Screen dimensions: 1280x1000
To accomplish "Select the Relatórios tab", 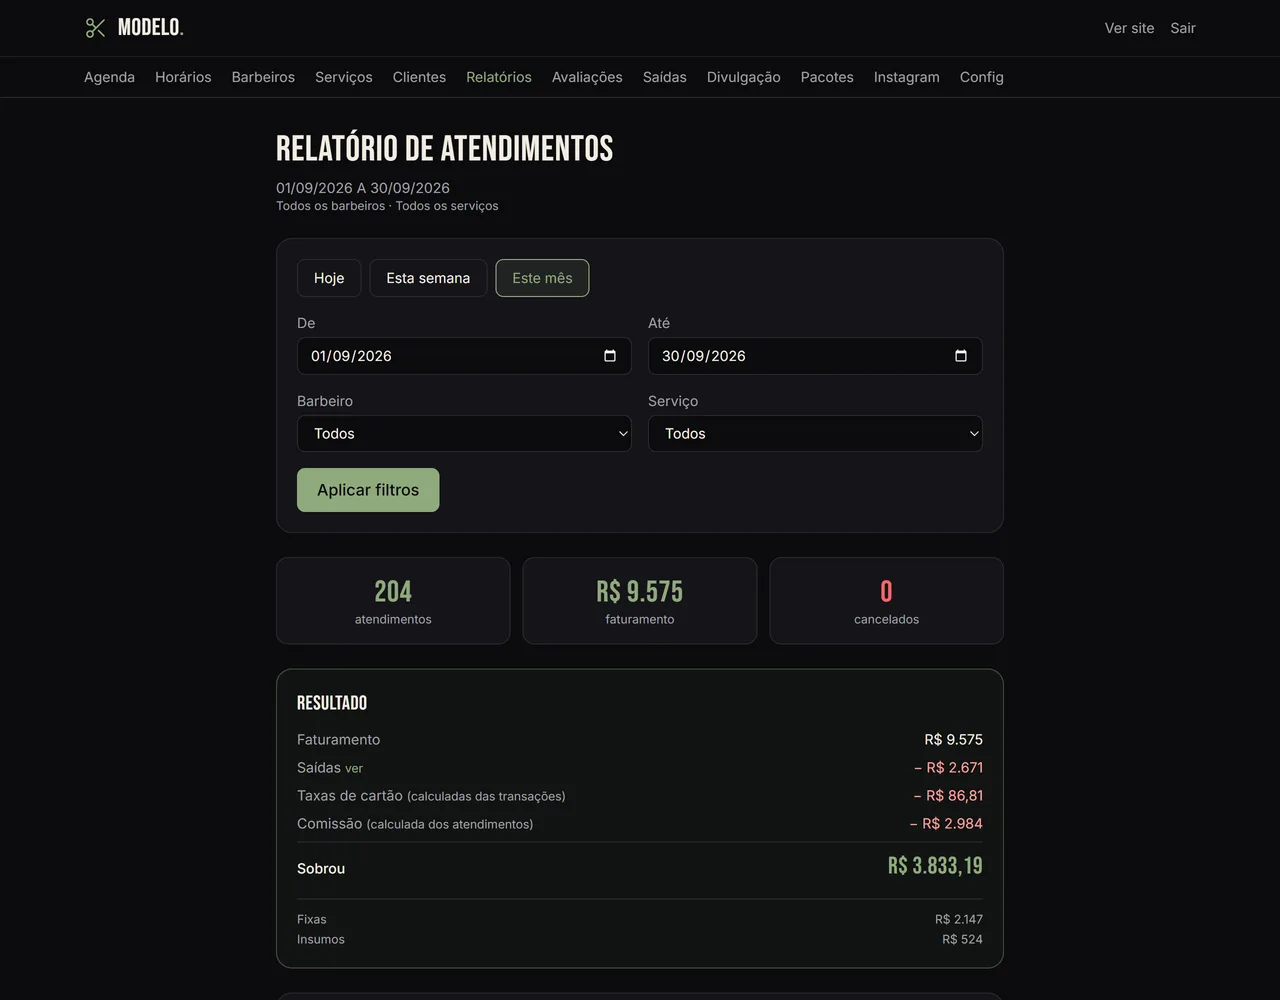I will coord(499,77).
